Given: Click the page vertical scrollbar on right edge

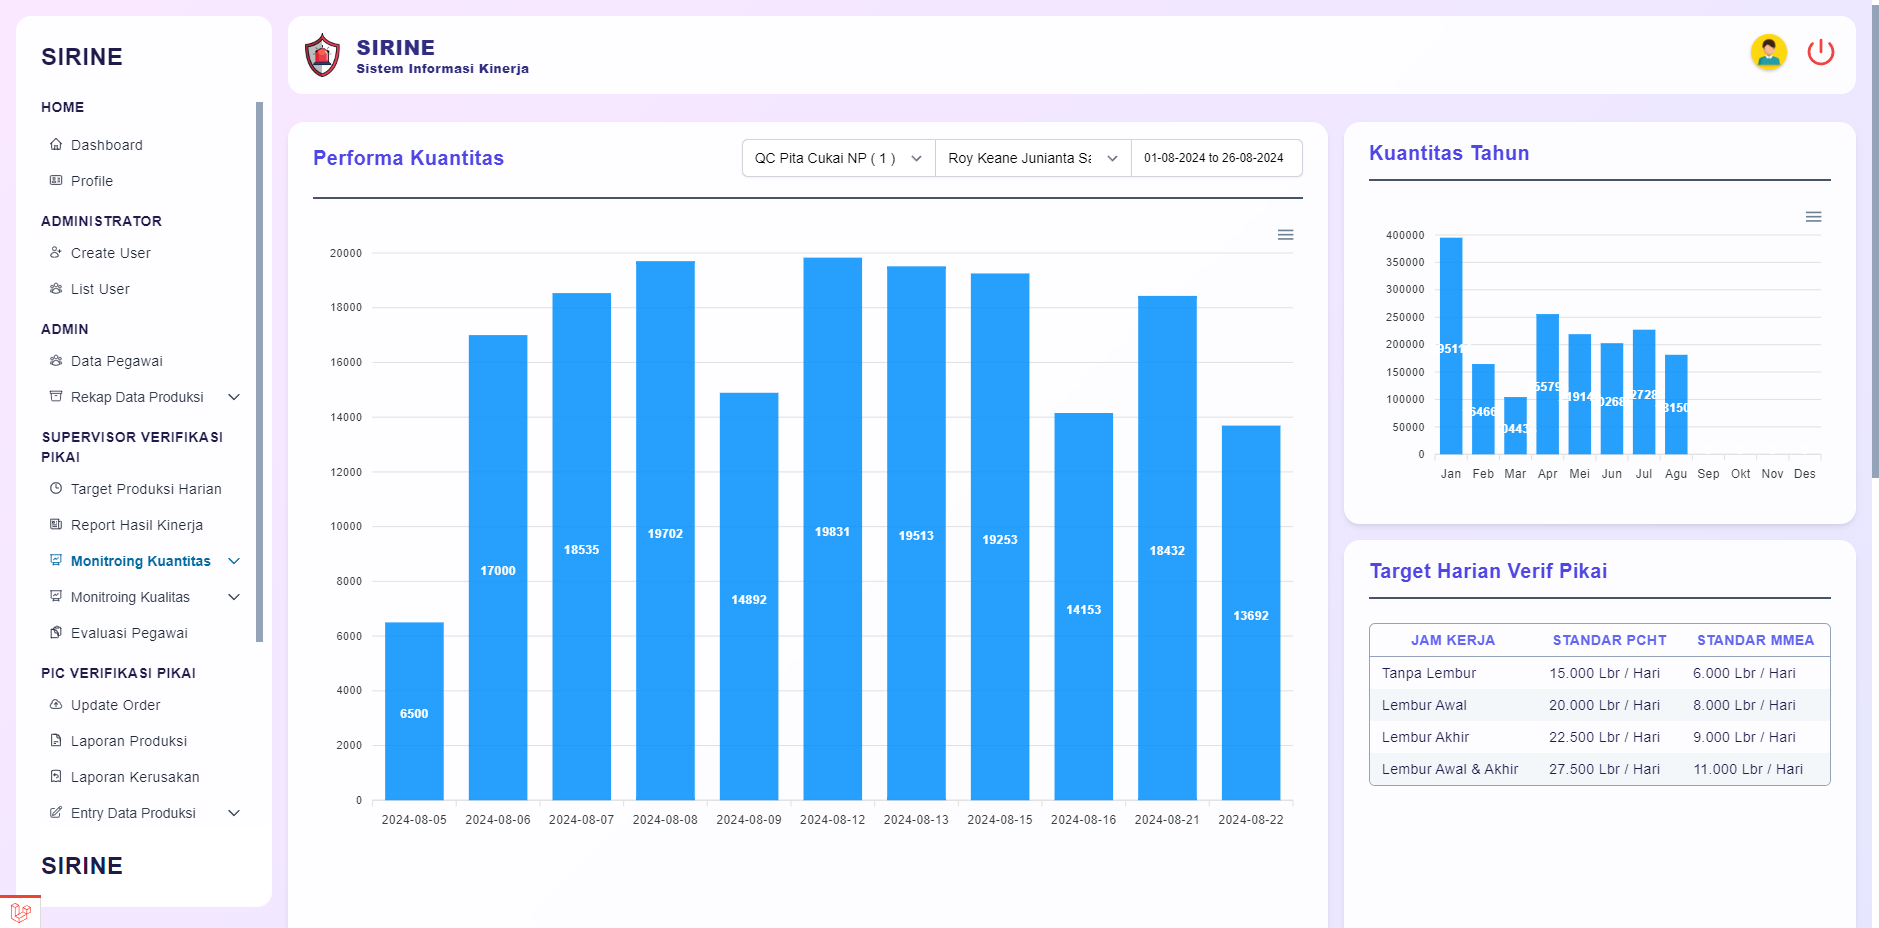Looking at the screenshot, I should [1875, 240].
